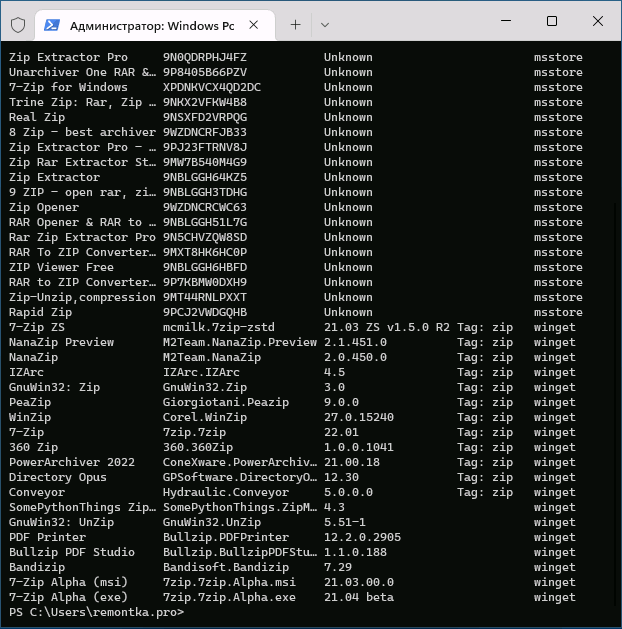Click the Corel.WinZip package ID
Image resolution: width=622 pixels, height=629 pixels.
click(204, 417)
